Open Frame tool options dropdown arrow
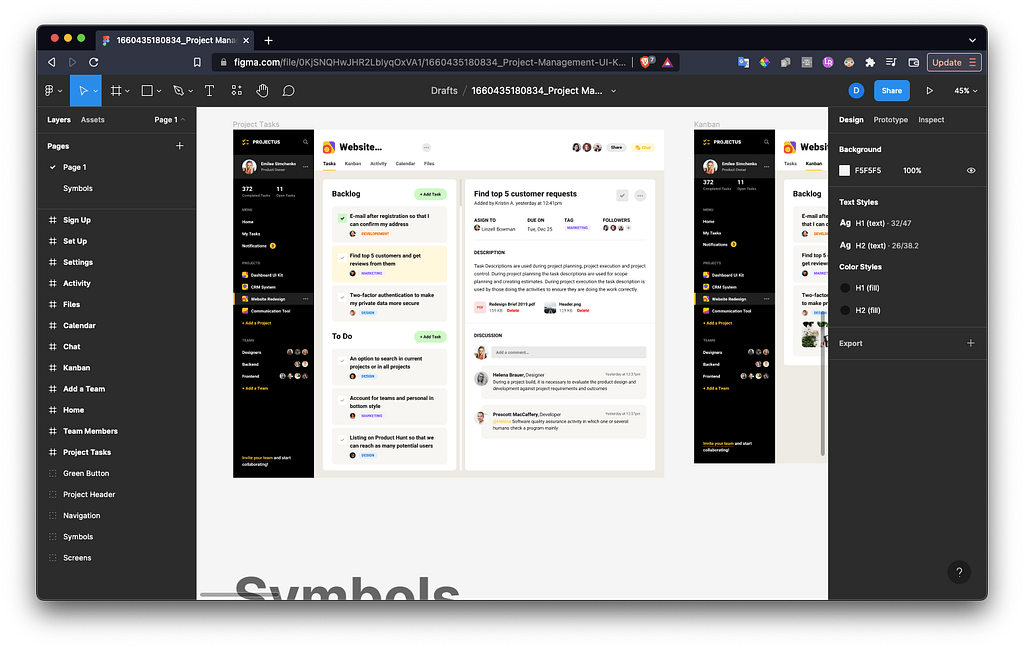 127,91
